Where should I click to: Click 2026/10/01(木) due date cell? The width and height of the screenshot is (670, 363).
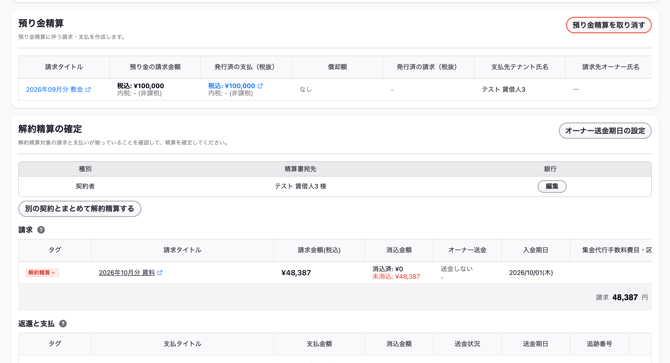click(x=531, y=272)
